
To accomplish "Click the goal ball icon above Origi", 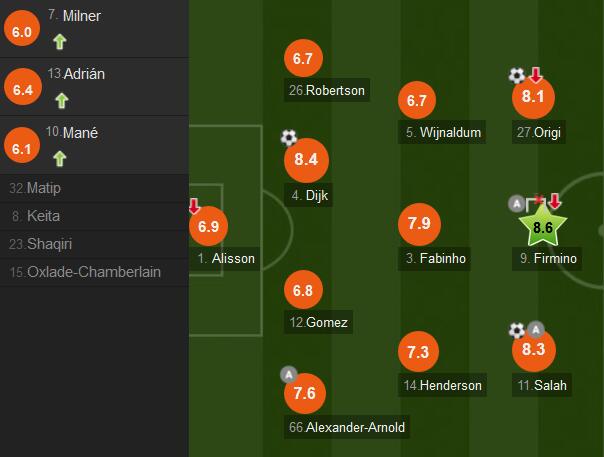I will click(517, 76).
